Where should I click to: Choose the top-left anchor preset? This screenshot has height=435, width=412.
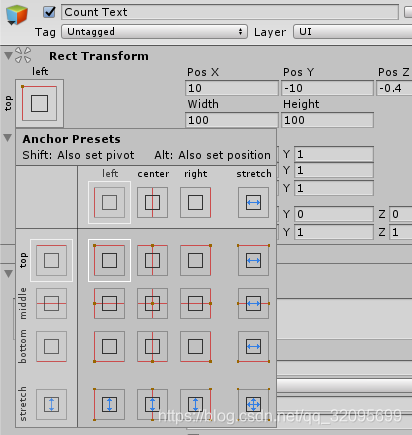tap(109, 260)
